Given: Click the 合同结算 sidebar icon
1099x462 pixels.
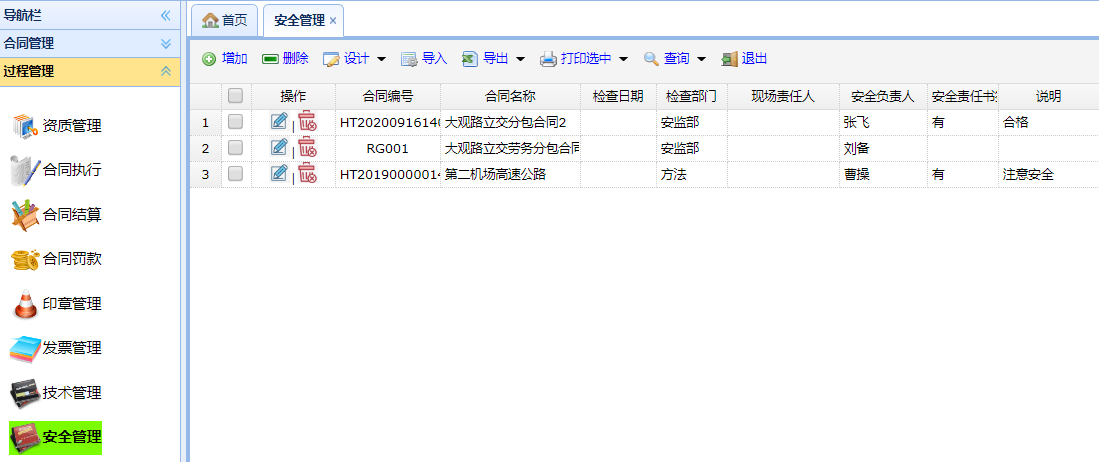Looking at the screenshot, I should 25,215.
